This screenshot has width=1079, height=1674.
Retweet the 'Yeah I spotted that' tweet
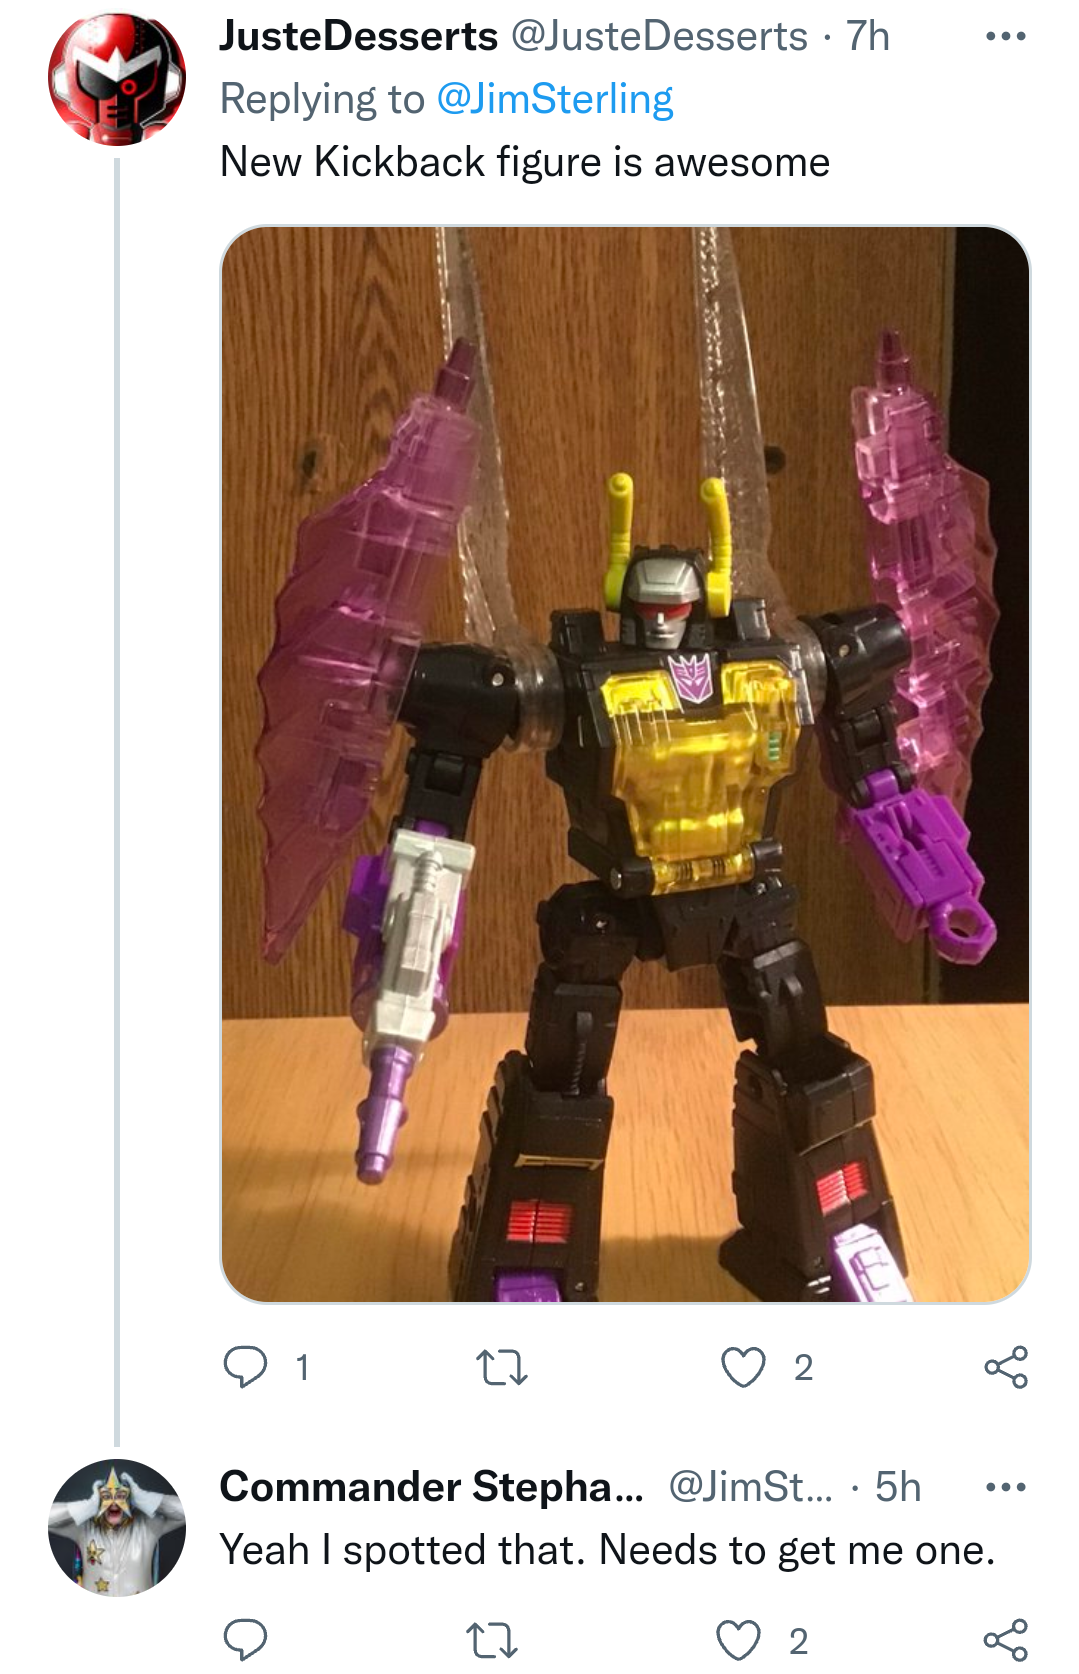(493, 1640)
